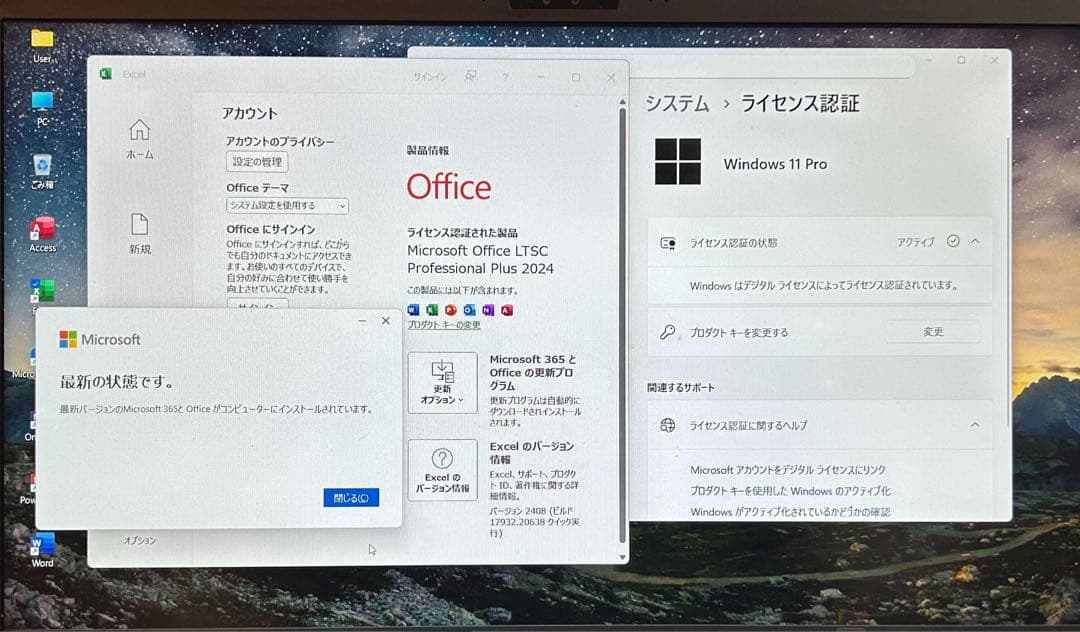The image size is (1080, 632).
Task: Open the Outlook icon in product information
Action: (x=469, y=310)
